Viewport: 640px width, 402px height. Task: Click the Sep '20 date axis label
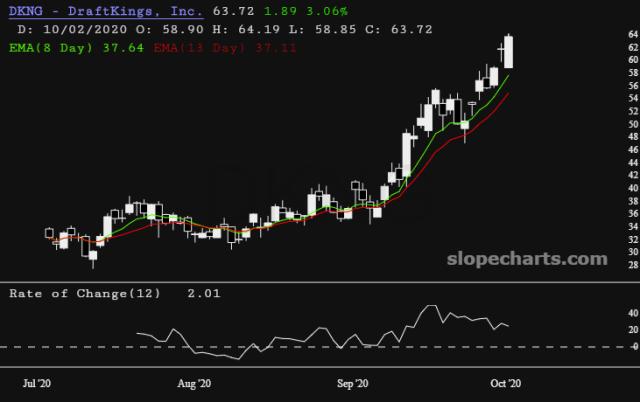click(x=353, y=383)
